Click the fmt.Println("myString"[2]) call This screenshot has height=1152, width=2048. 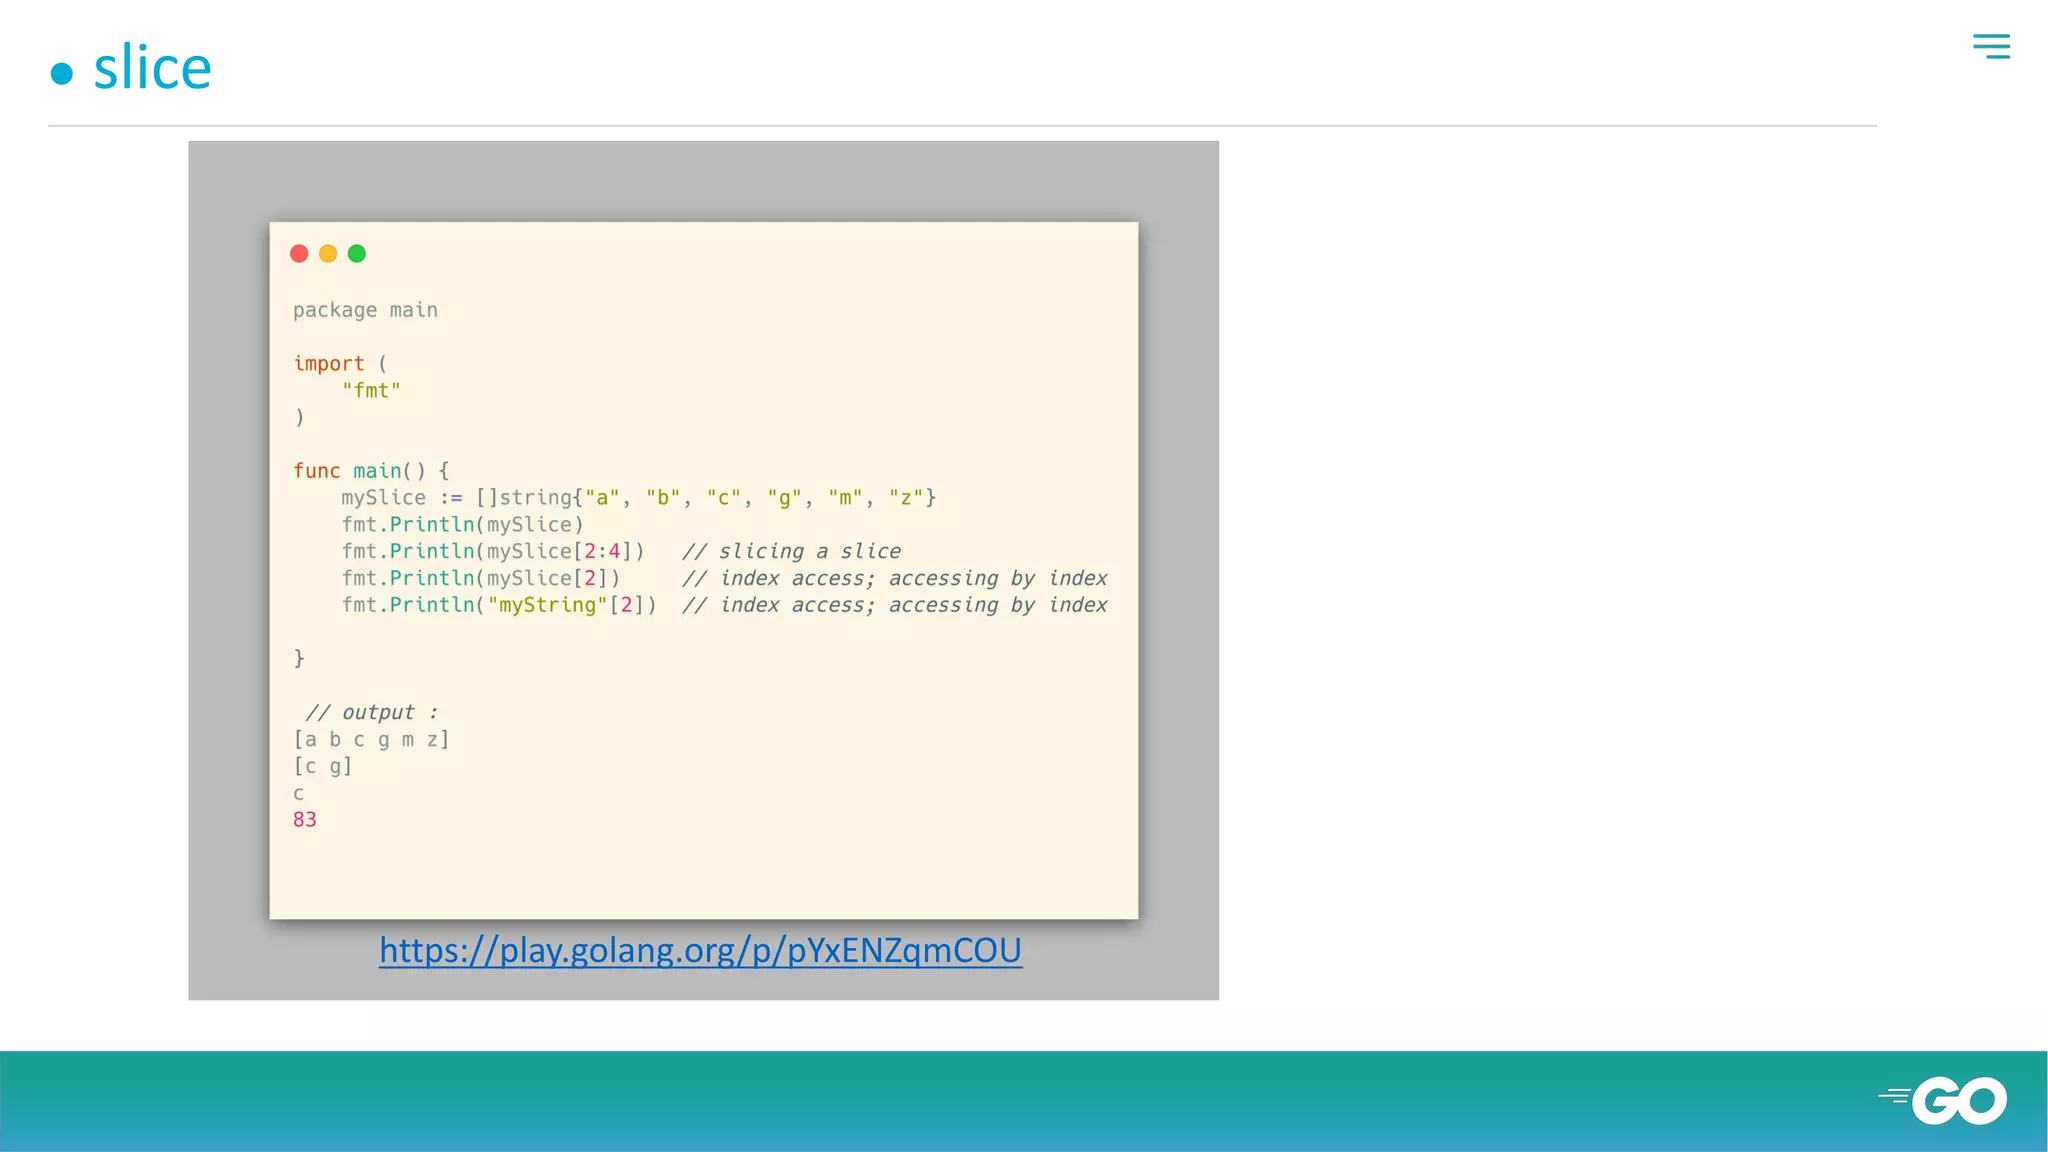tap(499, 606)
